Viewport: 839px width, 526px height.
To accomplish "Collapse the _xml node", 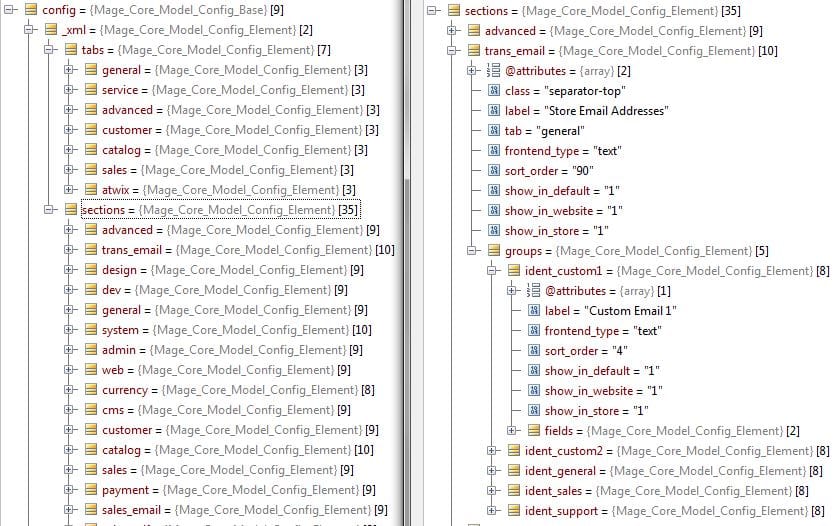I will [x=29, y=29].
